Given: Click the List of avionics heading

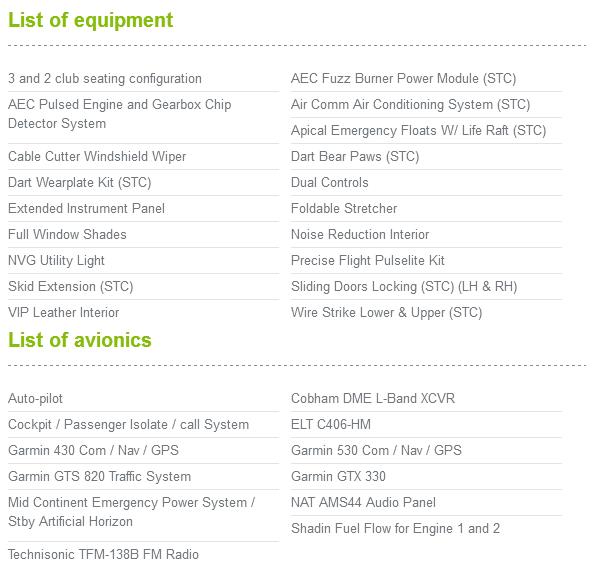Looking at the screenshot, I should (x=80, y=340).
